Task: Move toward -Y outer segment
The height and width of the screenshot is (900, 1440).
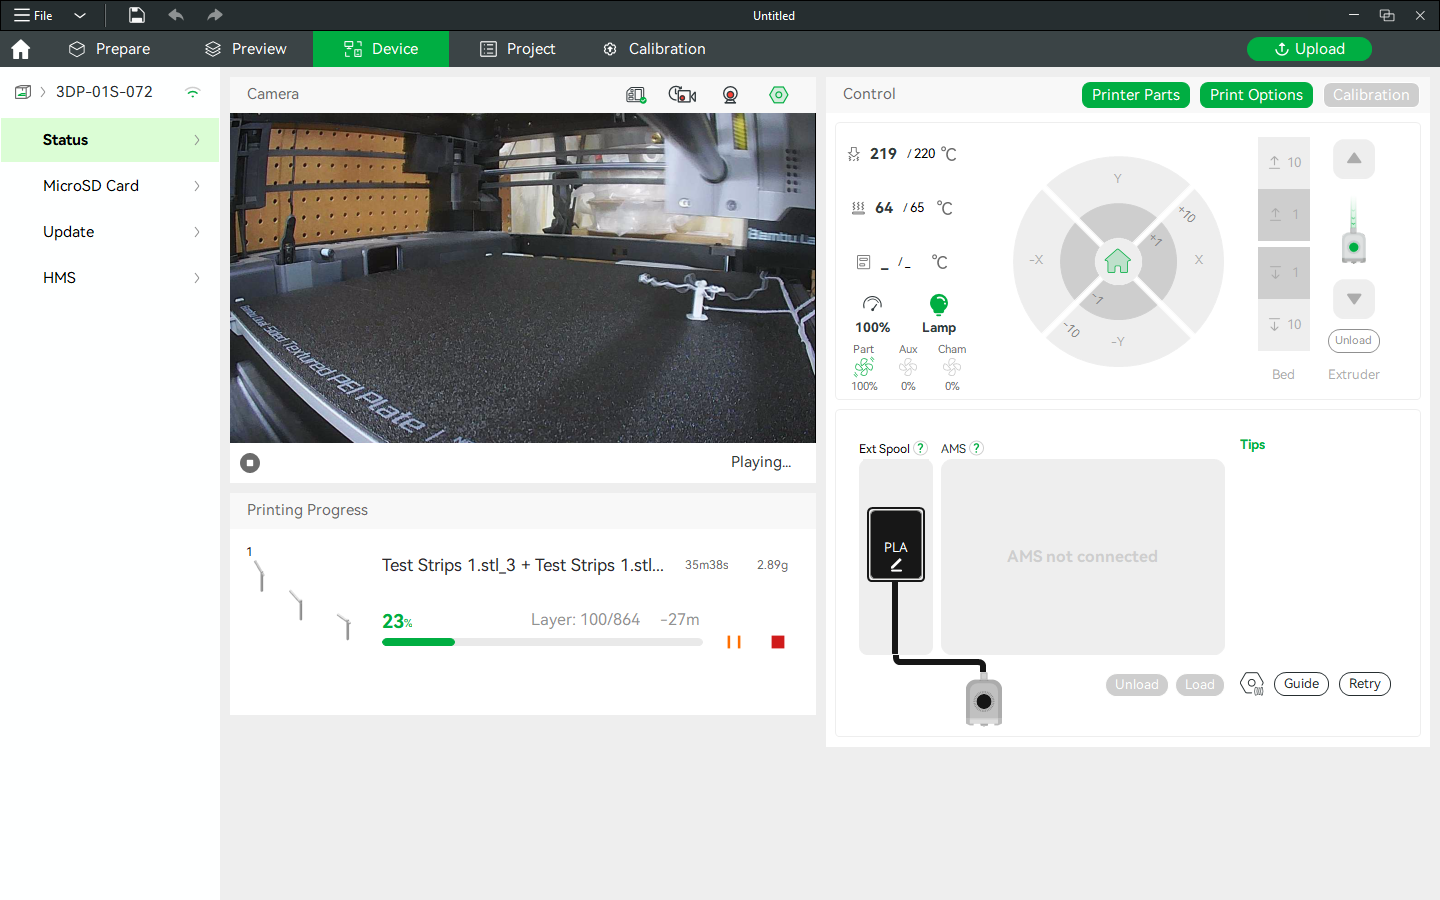Action: tap(1118, 341)
